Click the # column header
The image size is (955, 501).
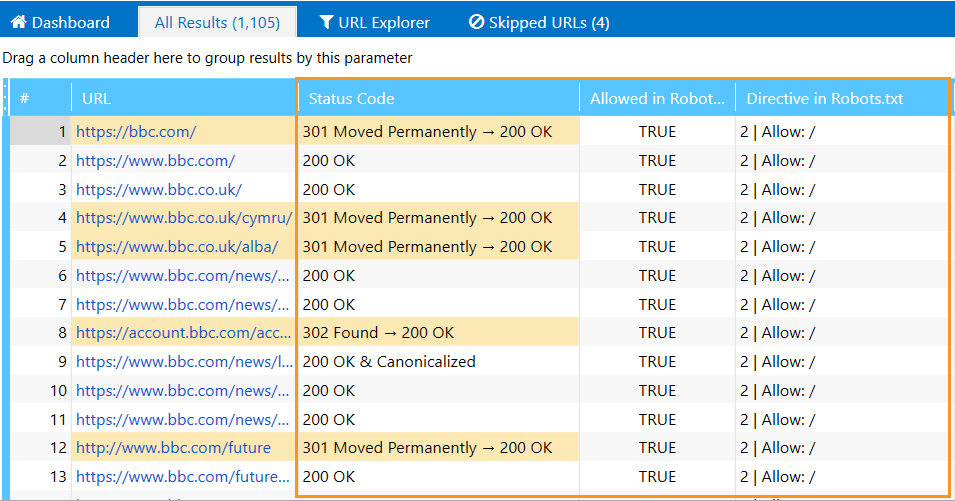point(40,98)
